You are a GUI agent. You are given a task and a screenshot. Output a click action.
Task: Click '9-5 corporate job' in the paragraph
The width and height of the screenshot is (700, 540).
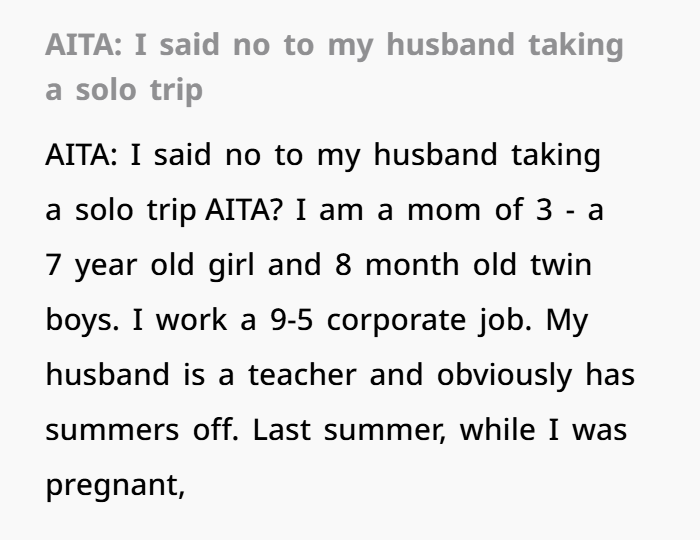[x=399, y=320]
